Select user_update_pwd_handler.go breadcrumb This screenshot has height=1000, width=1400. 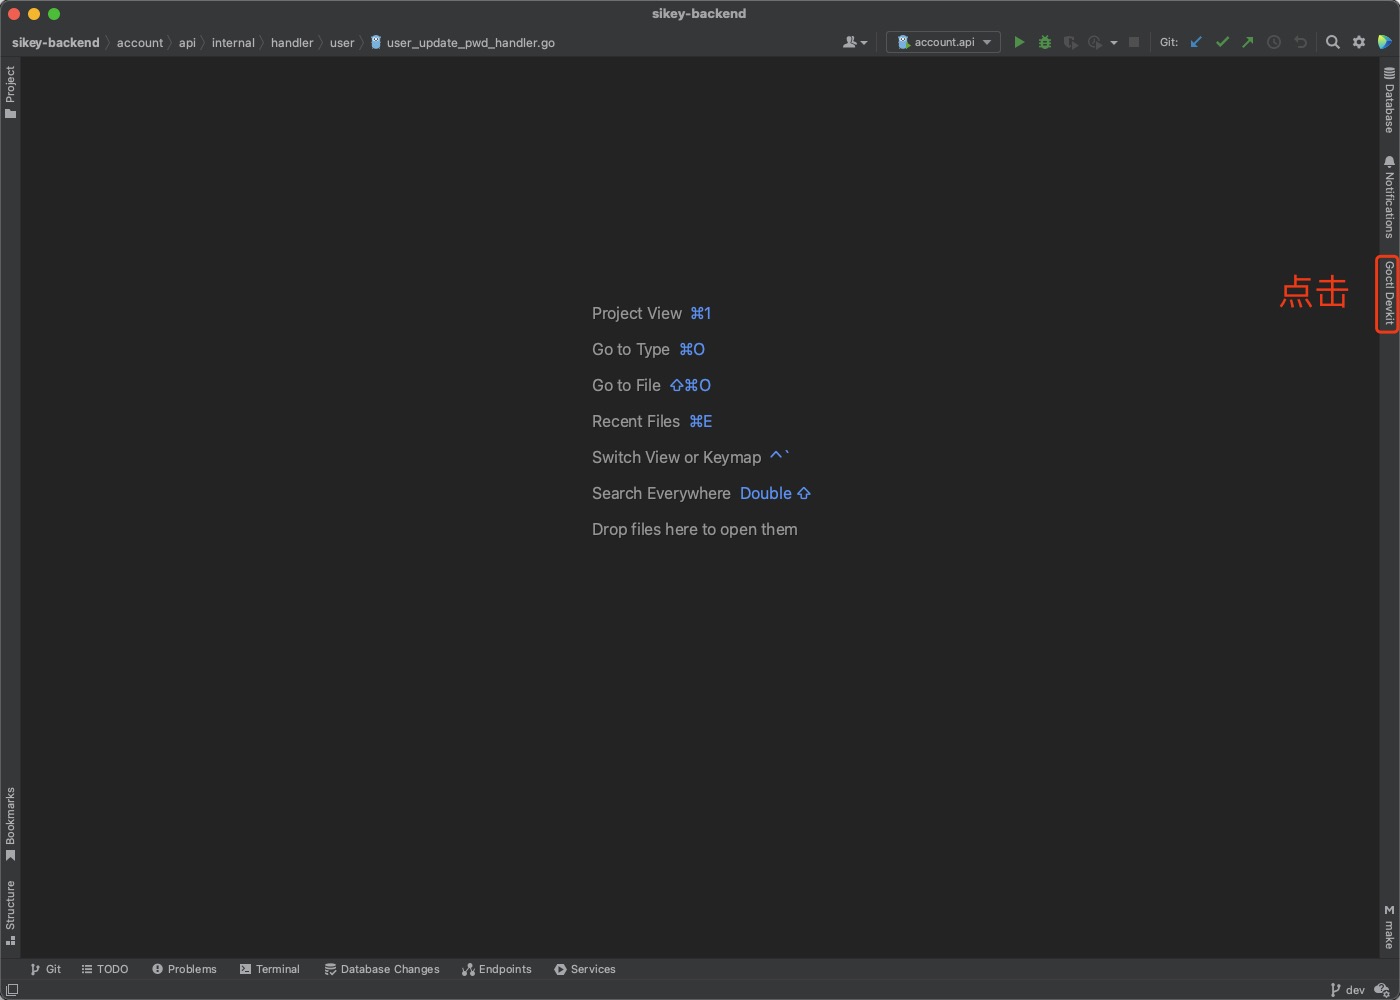463,42
